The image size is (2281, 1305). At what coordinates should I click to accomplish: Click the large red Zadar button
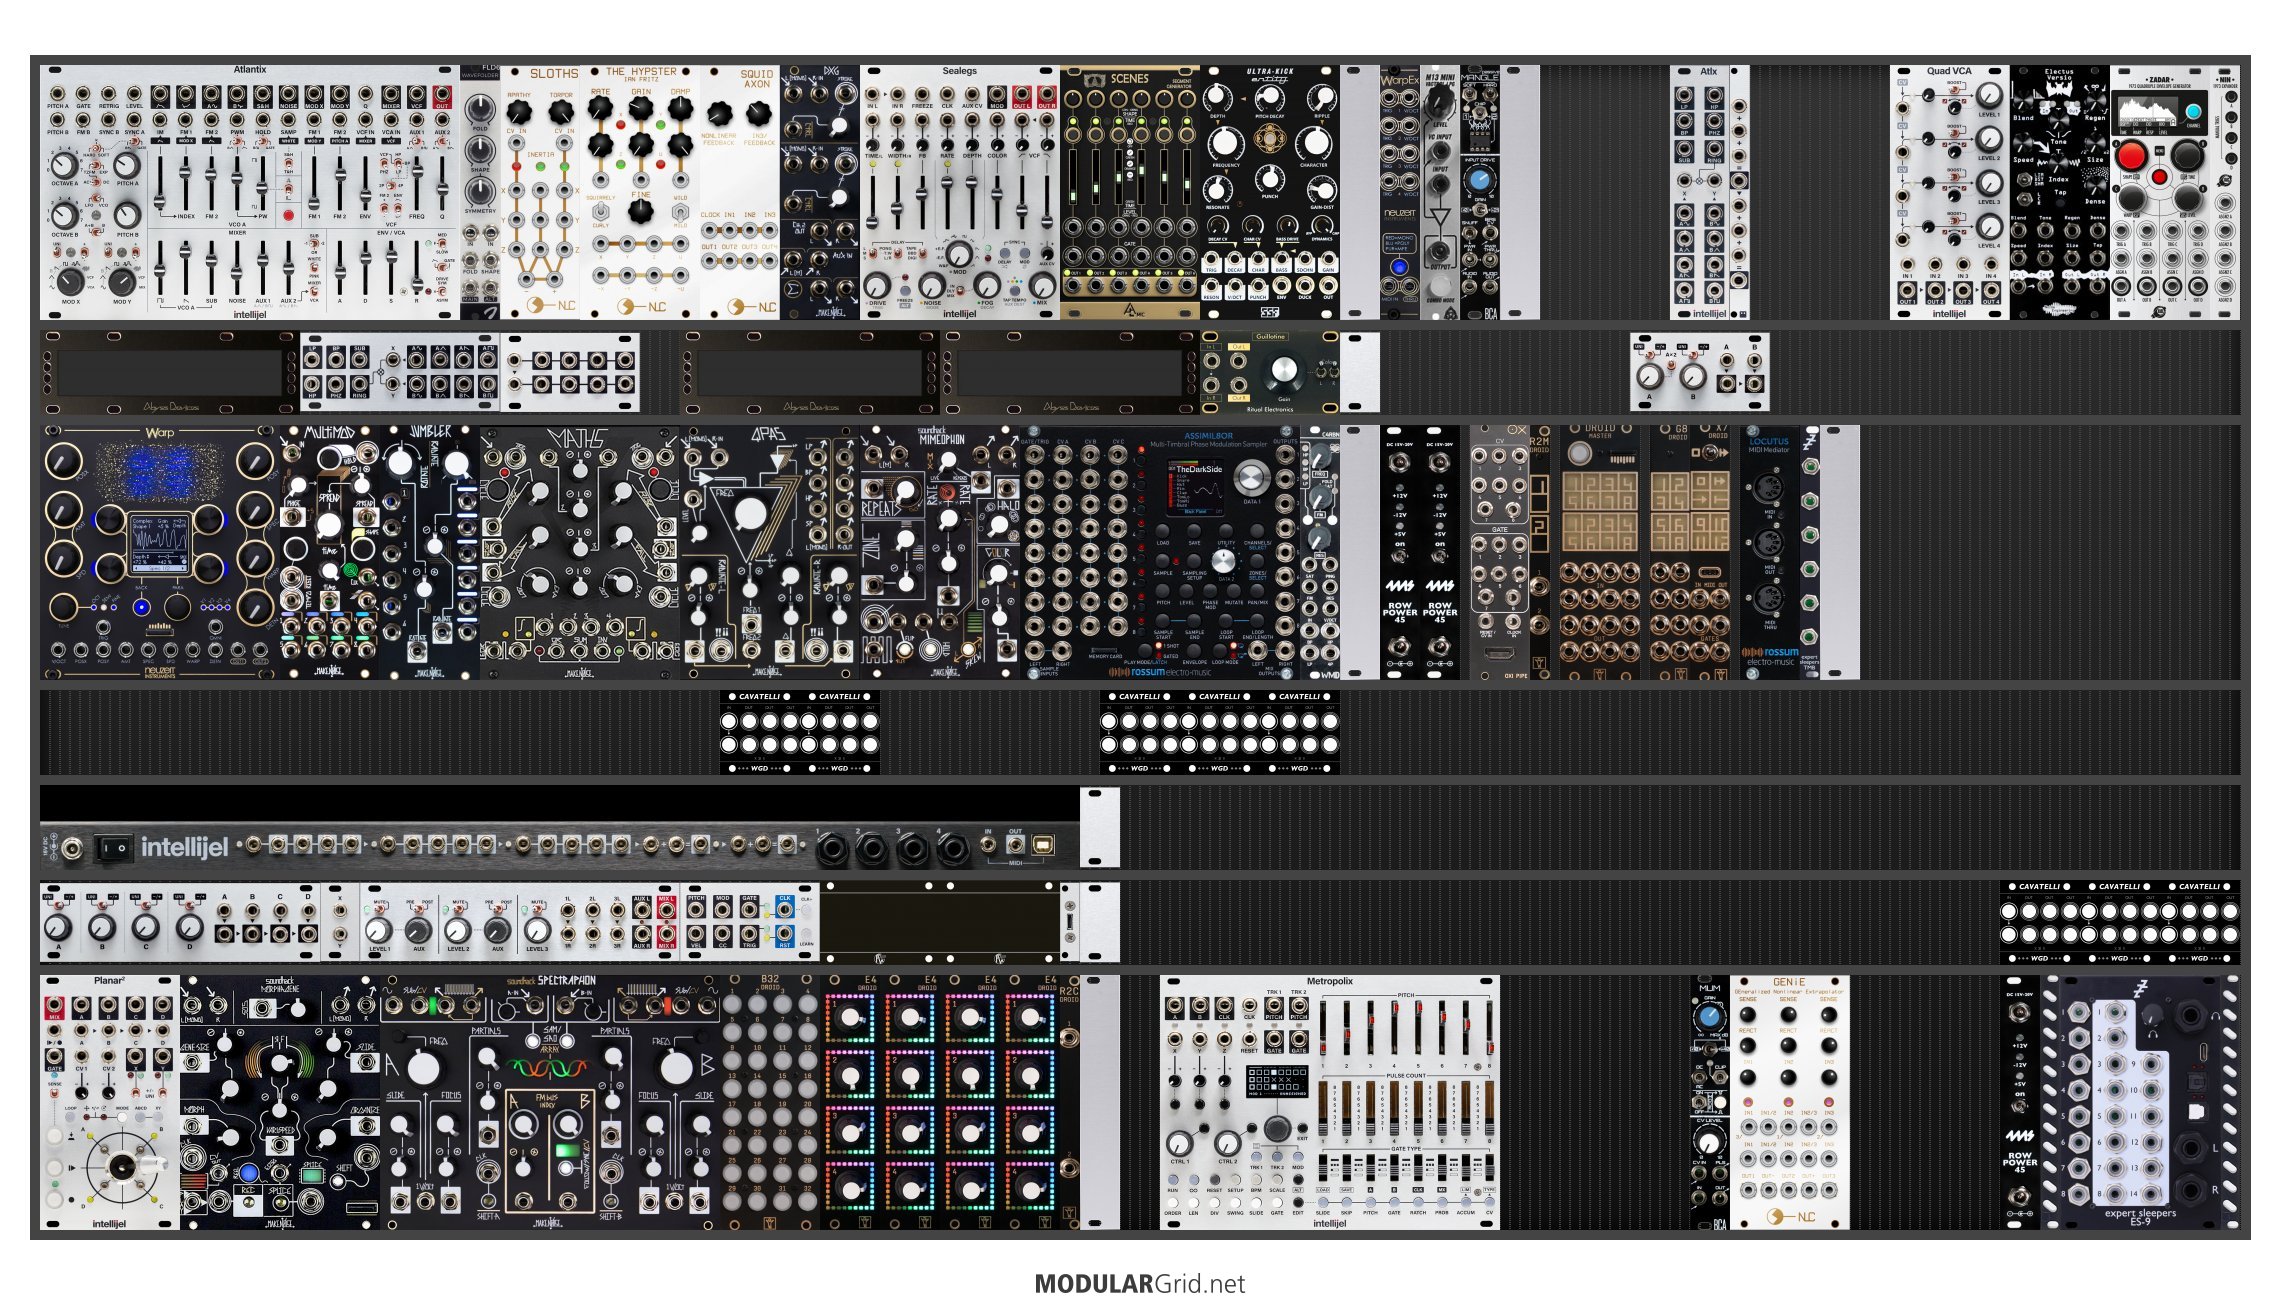[2130, 156]
